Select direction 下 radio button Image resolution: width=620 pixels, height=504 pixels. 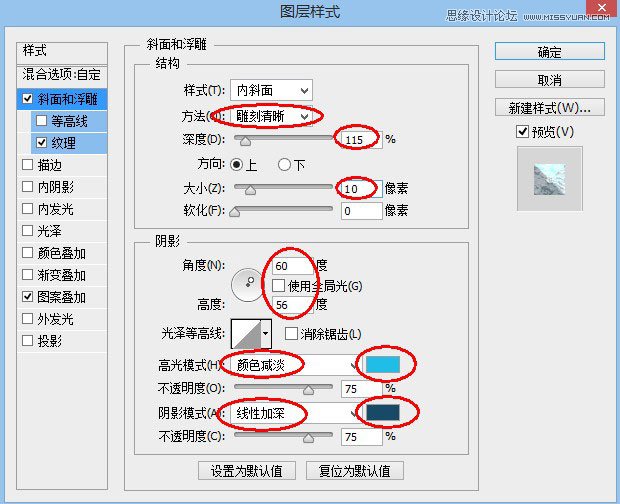pos(284,164)
